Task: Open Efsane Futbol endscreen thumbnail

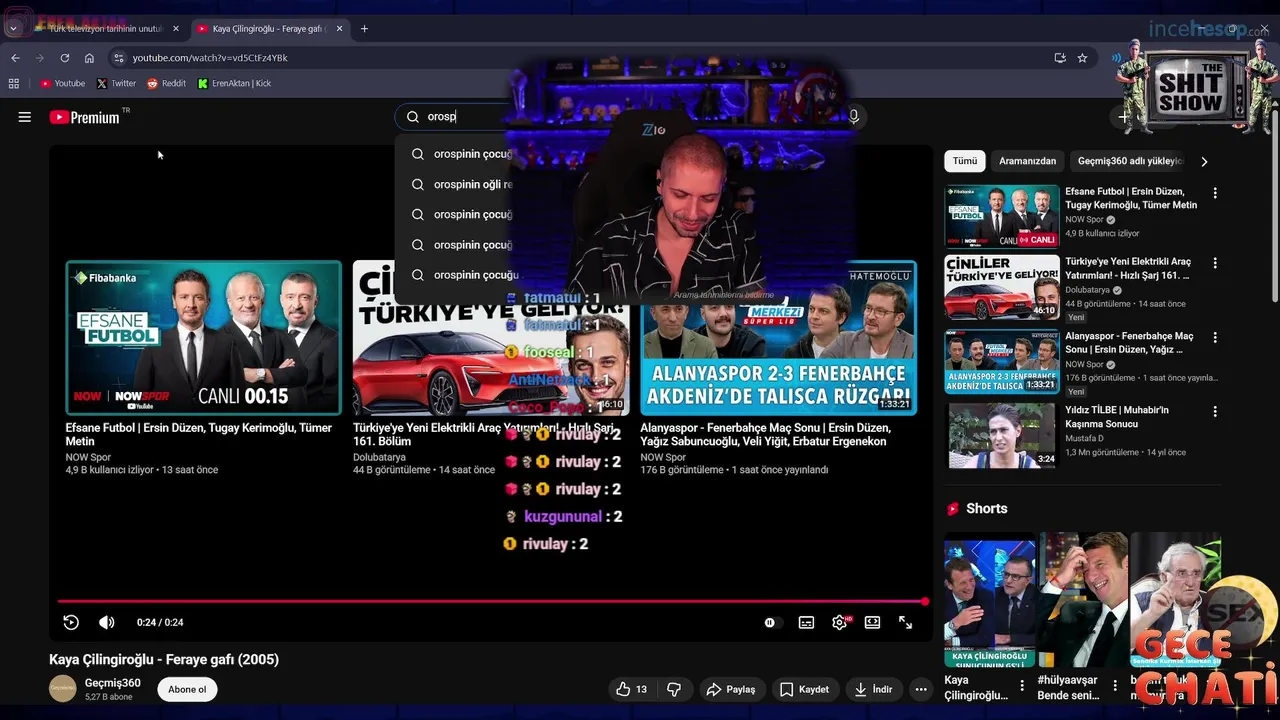Action: pos(204,338)
